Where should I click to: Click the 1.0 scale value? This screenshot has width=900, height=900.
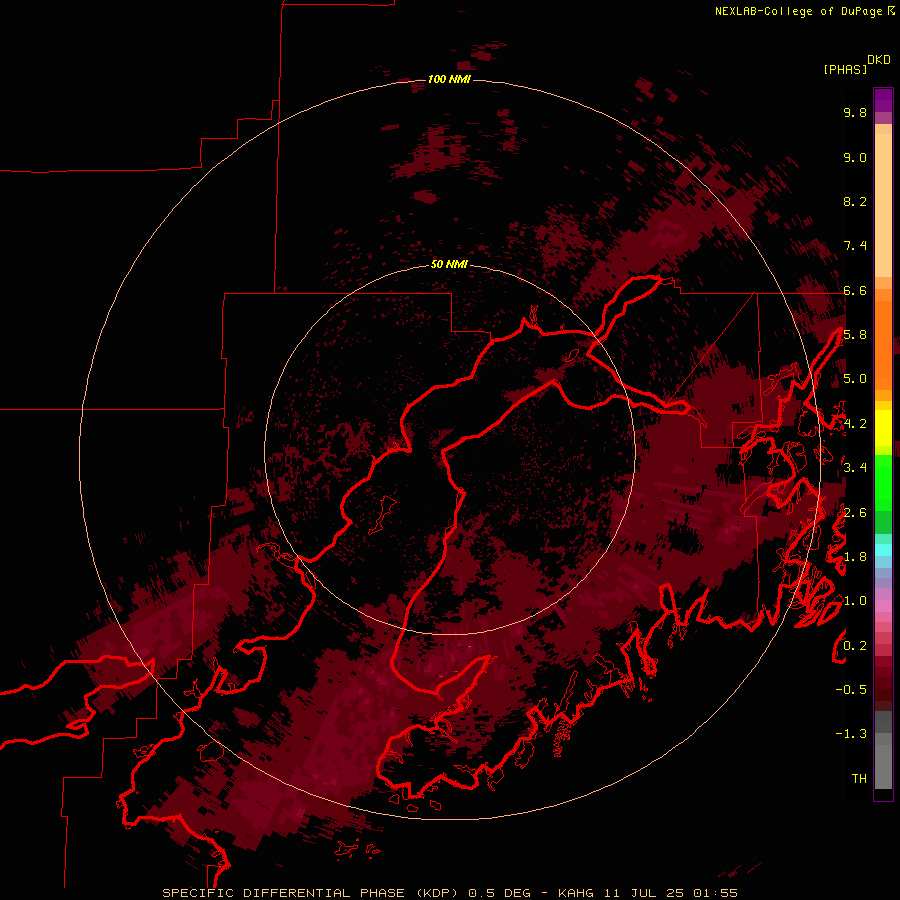click(855, 601)
